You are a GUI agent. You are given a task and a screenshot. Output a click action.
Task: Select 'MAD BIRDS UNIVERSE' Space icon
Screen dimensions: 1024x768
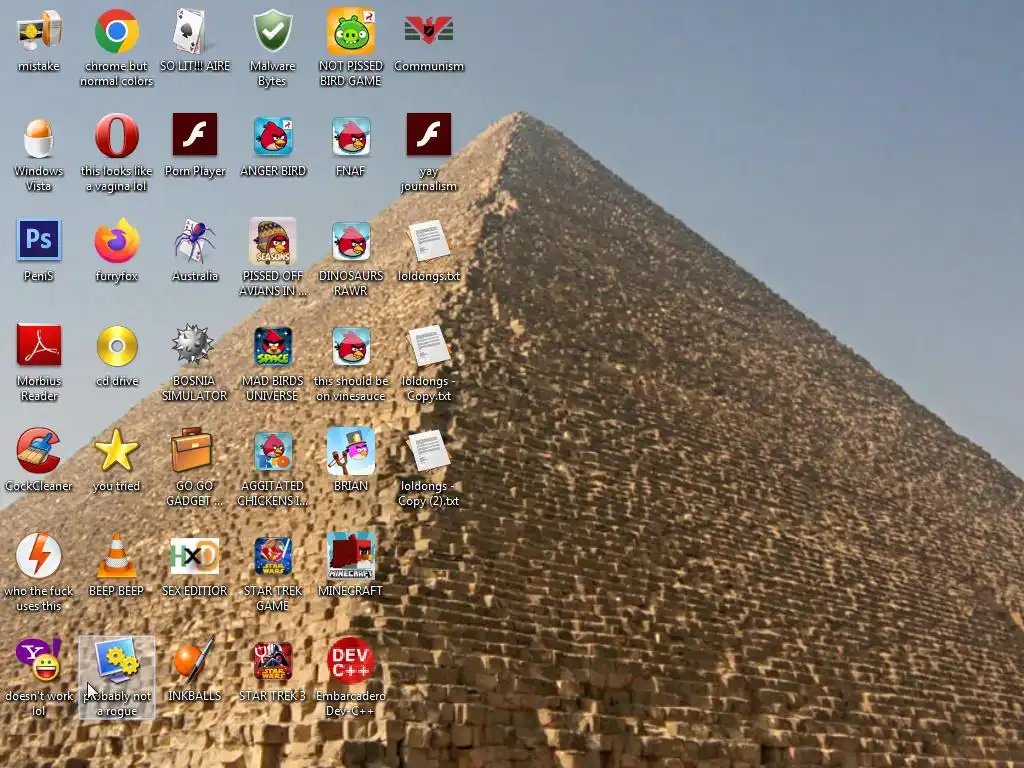pos(272,346)
